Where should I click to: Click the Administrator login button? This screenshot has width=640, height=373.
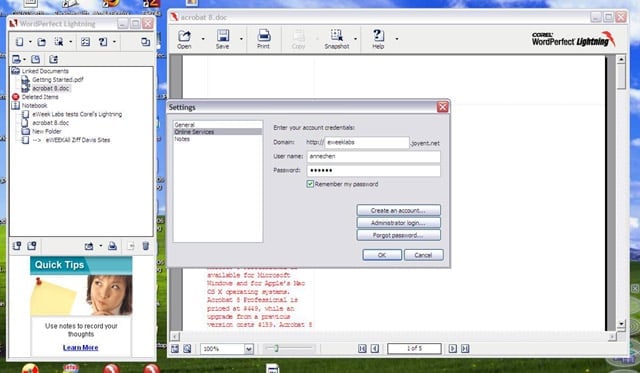(x=398, y=223)
